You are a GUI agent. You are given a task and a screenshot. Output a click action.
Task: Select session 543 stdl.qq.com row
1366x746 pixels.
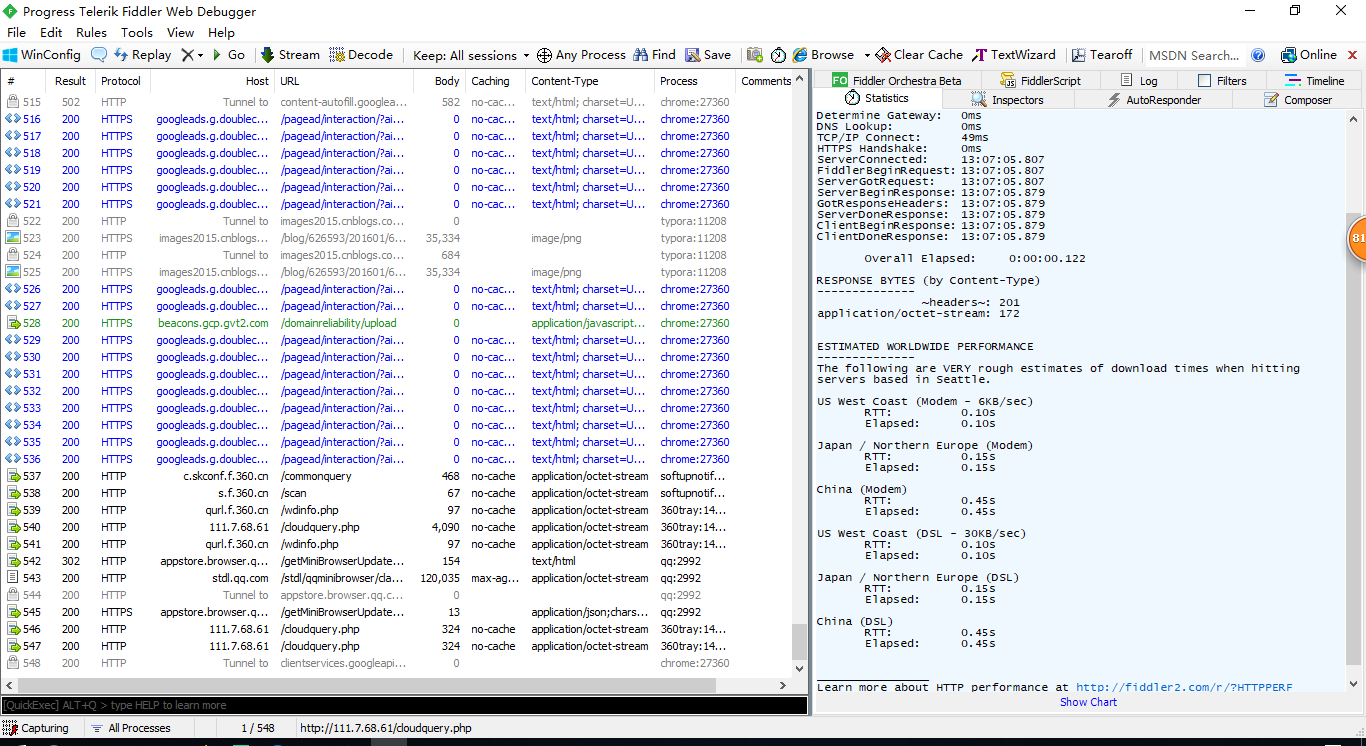pos(398,578)
